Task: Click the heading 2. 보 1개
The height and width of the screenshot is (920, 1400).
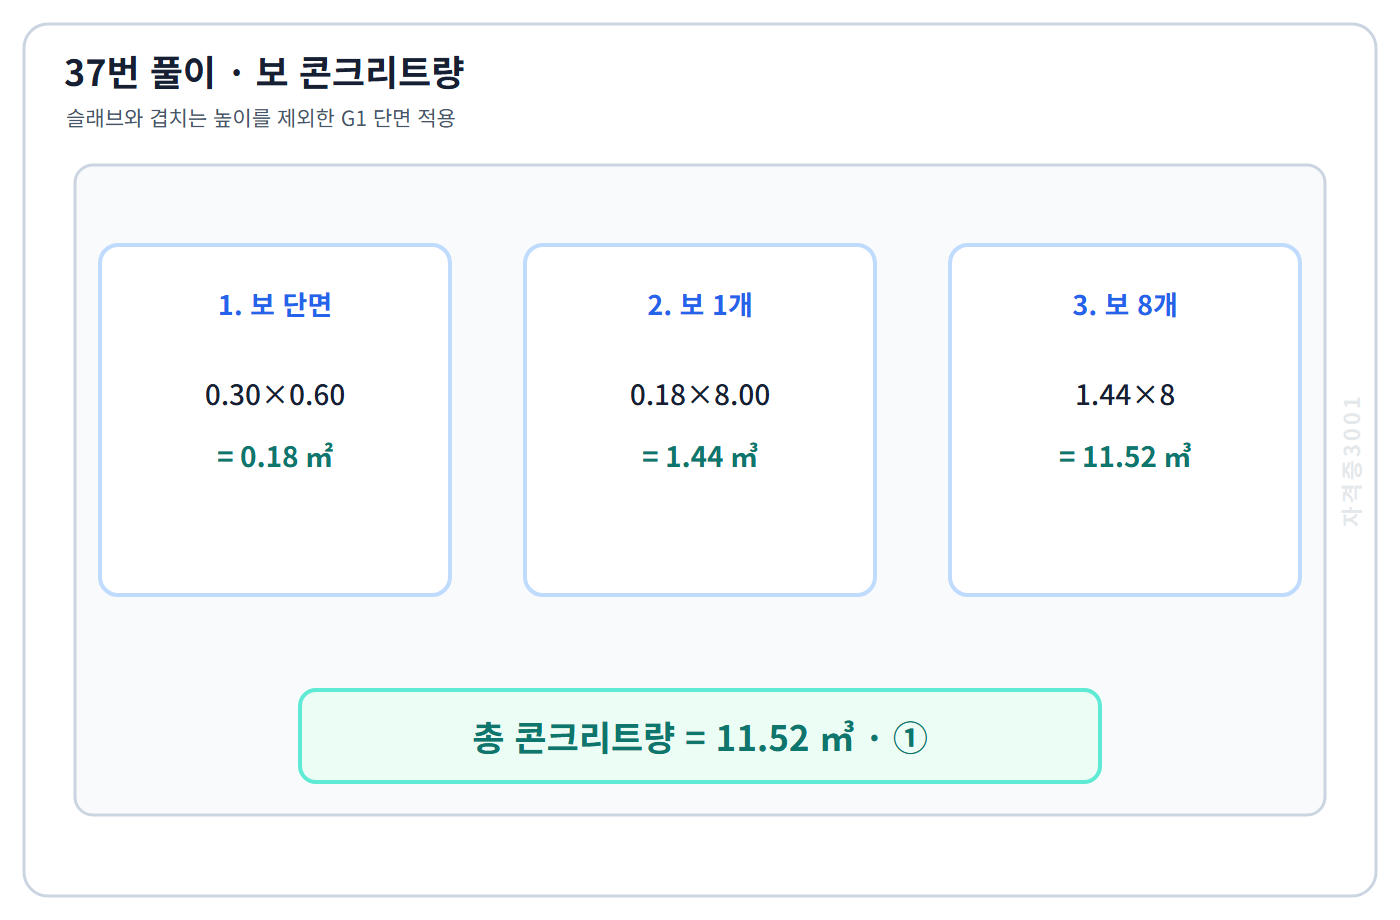Action: pyautogui.click(x=700, y=305)
